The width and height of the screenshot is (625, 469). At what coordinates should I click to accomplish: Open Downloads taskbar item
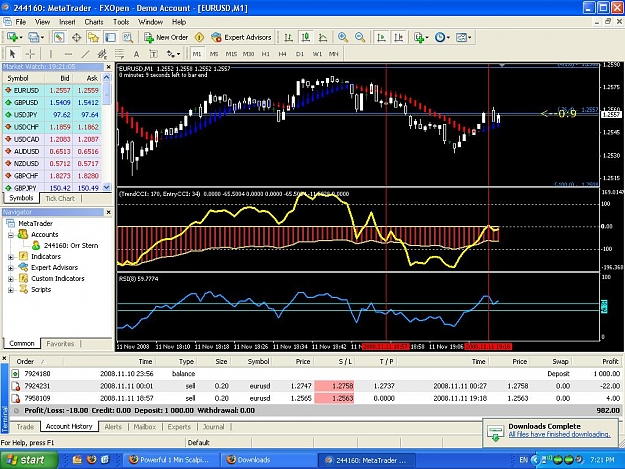268,460
